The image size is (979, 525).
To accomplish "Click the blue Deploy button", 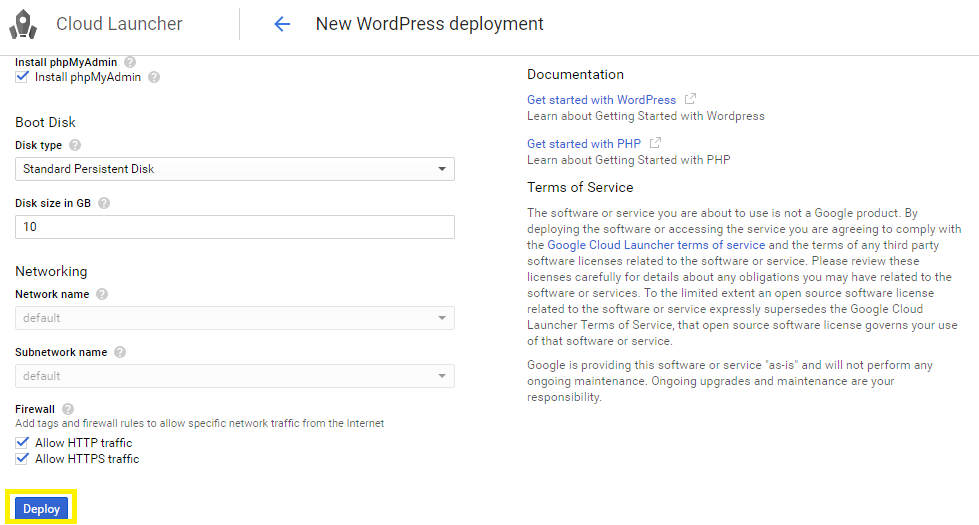I will click(x=41, y=509).
